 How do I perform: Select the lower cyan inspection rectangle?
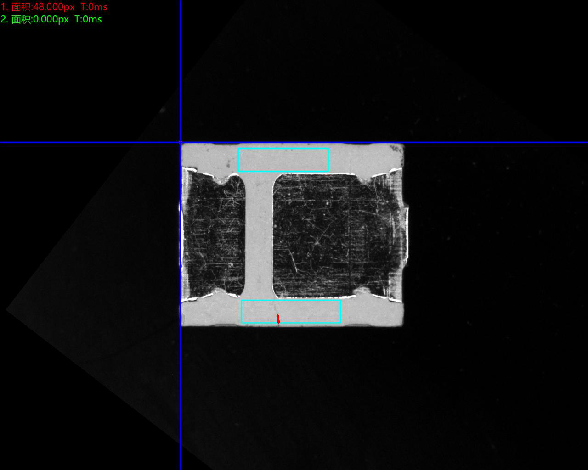click(291, 312)
